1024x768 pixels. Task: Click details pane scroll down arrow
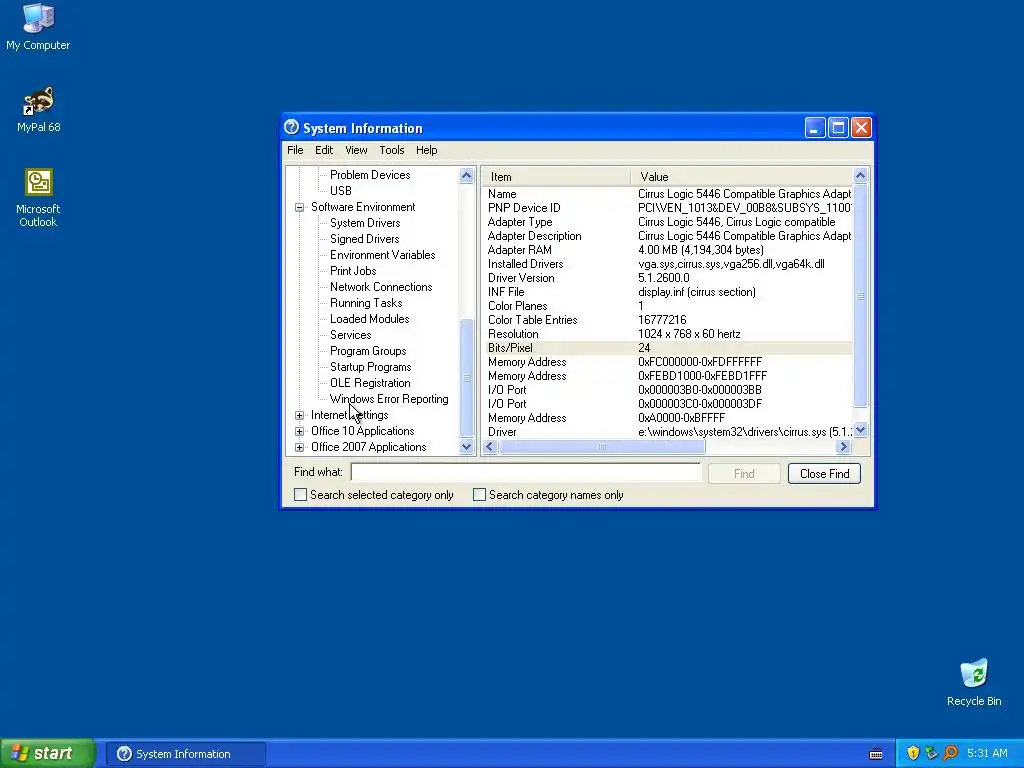(860, 430)
